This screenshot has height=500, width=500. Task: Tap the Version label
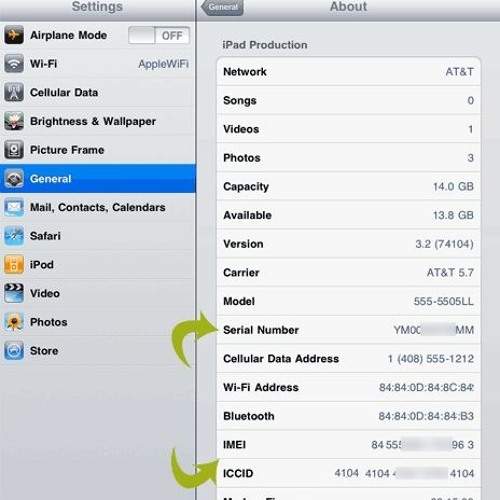(x=243, y=244)
